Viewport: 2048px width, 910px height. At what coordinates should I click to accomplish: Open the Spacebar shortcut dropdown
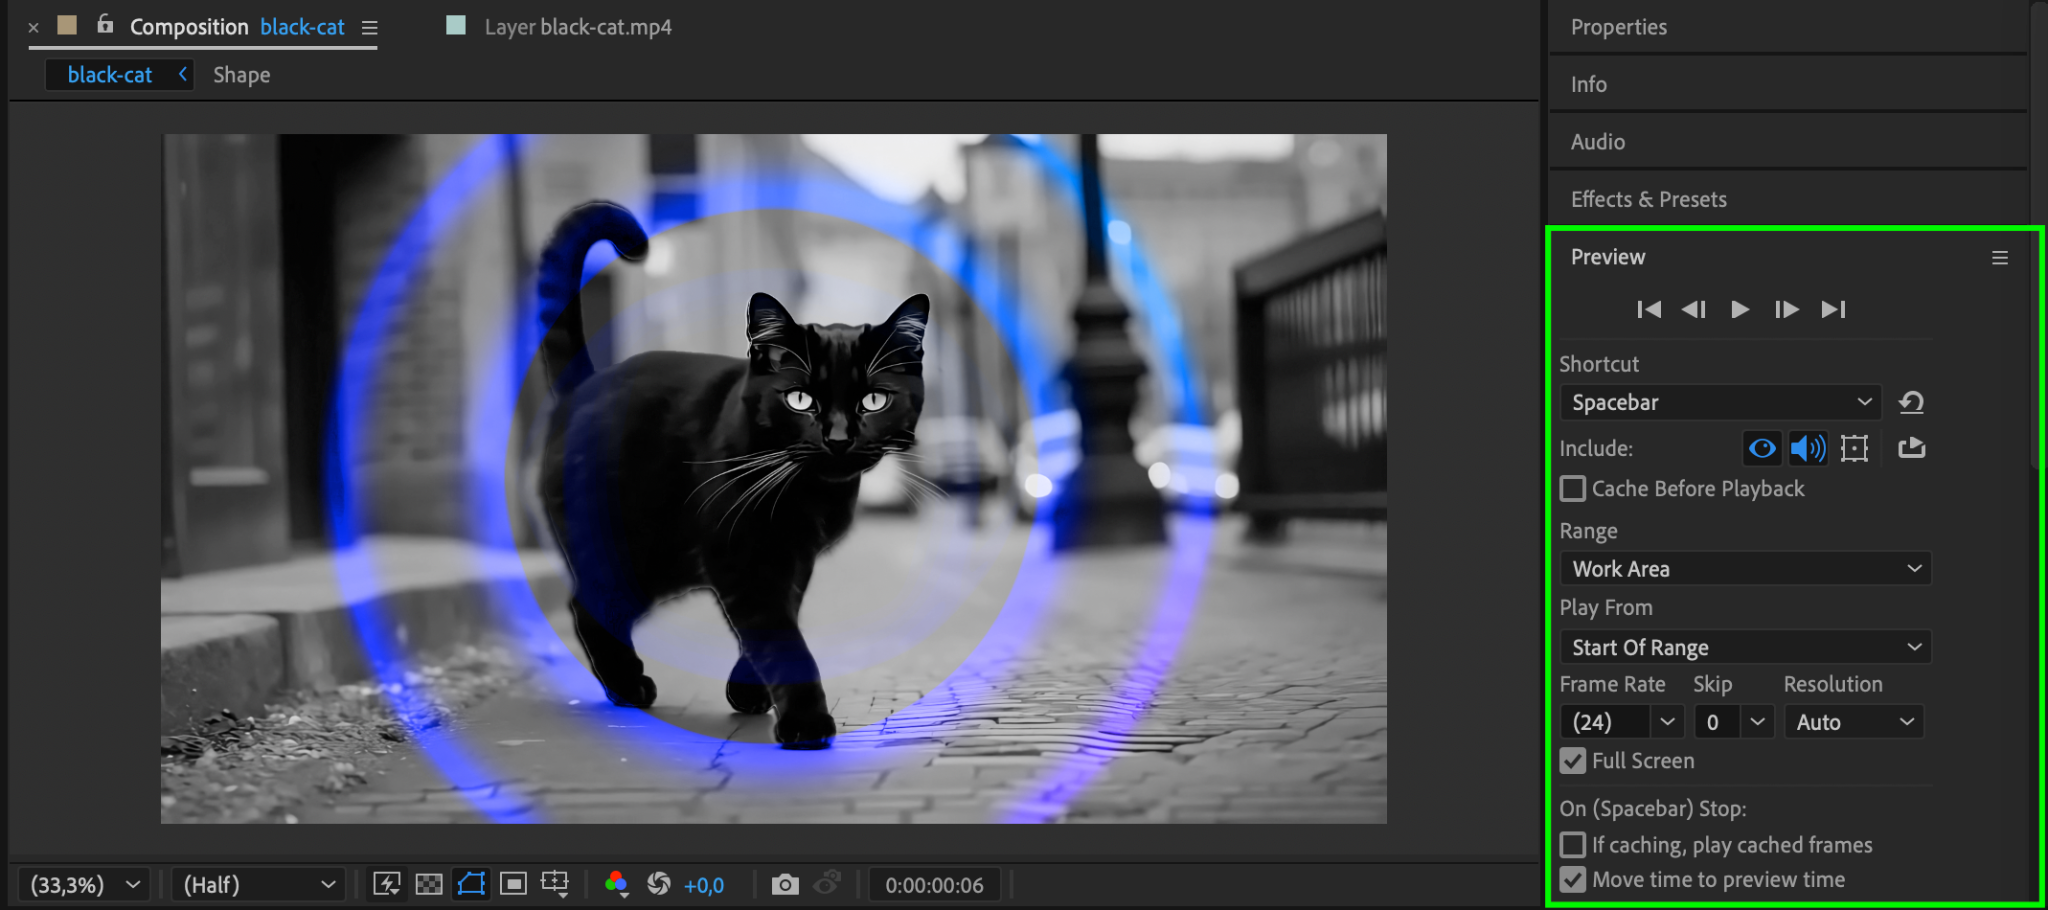tap(1721, 402)
